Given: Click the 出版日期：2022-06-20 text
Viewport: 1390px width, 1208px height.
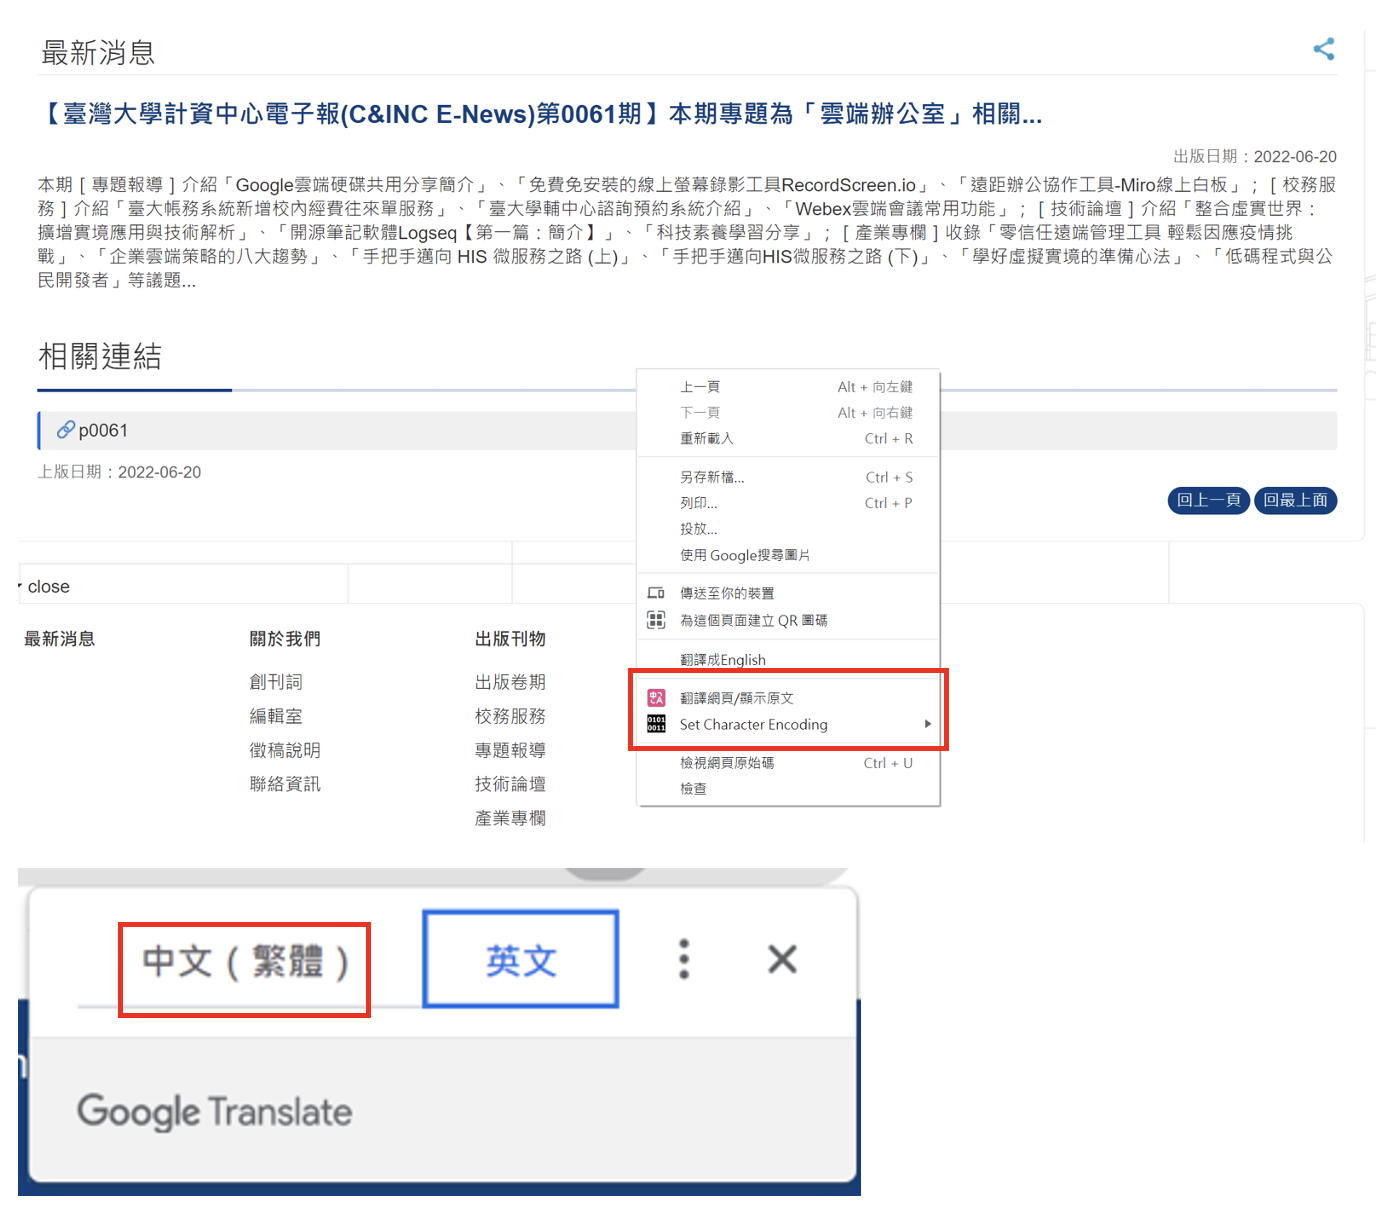Looking at the screenshot, I should point(1255,157).
